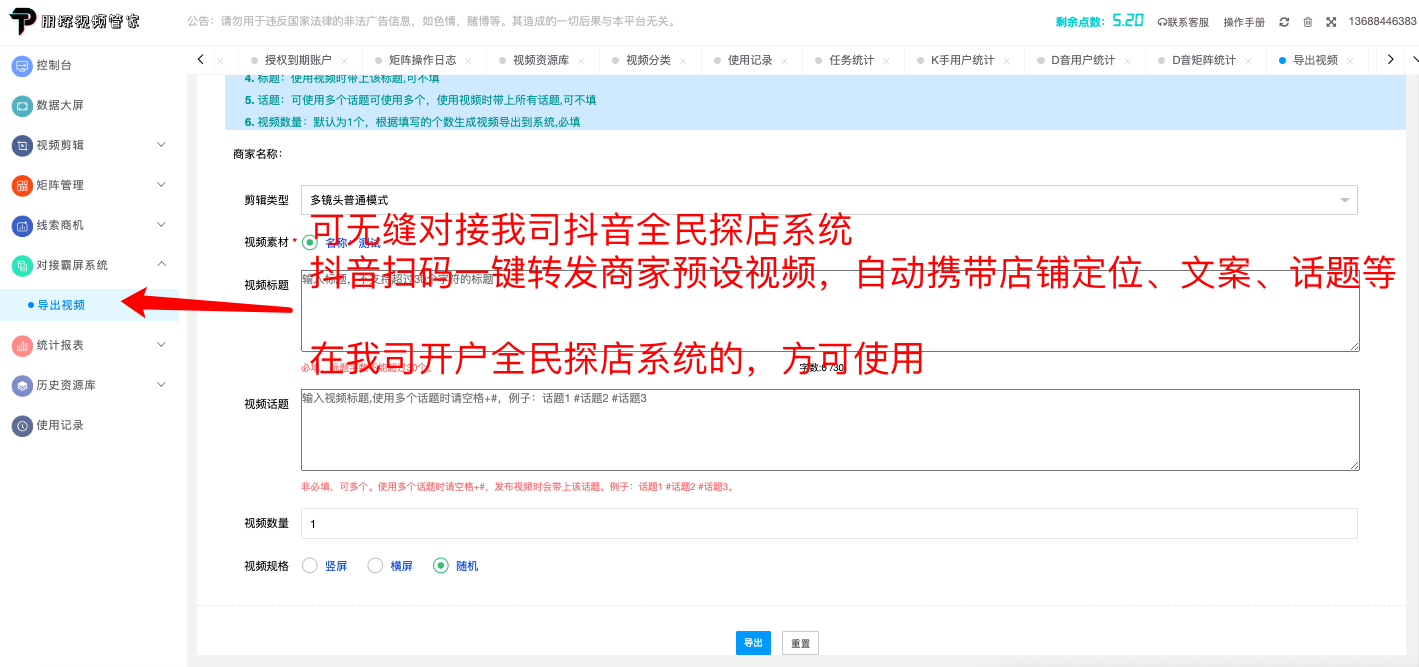Close the 导出视频 tab
1419x667 pixels.
(1351, 61)
